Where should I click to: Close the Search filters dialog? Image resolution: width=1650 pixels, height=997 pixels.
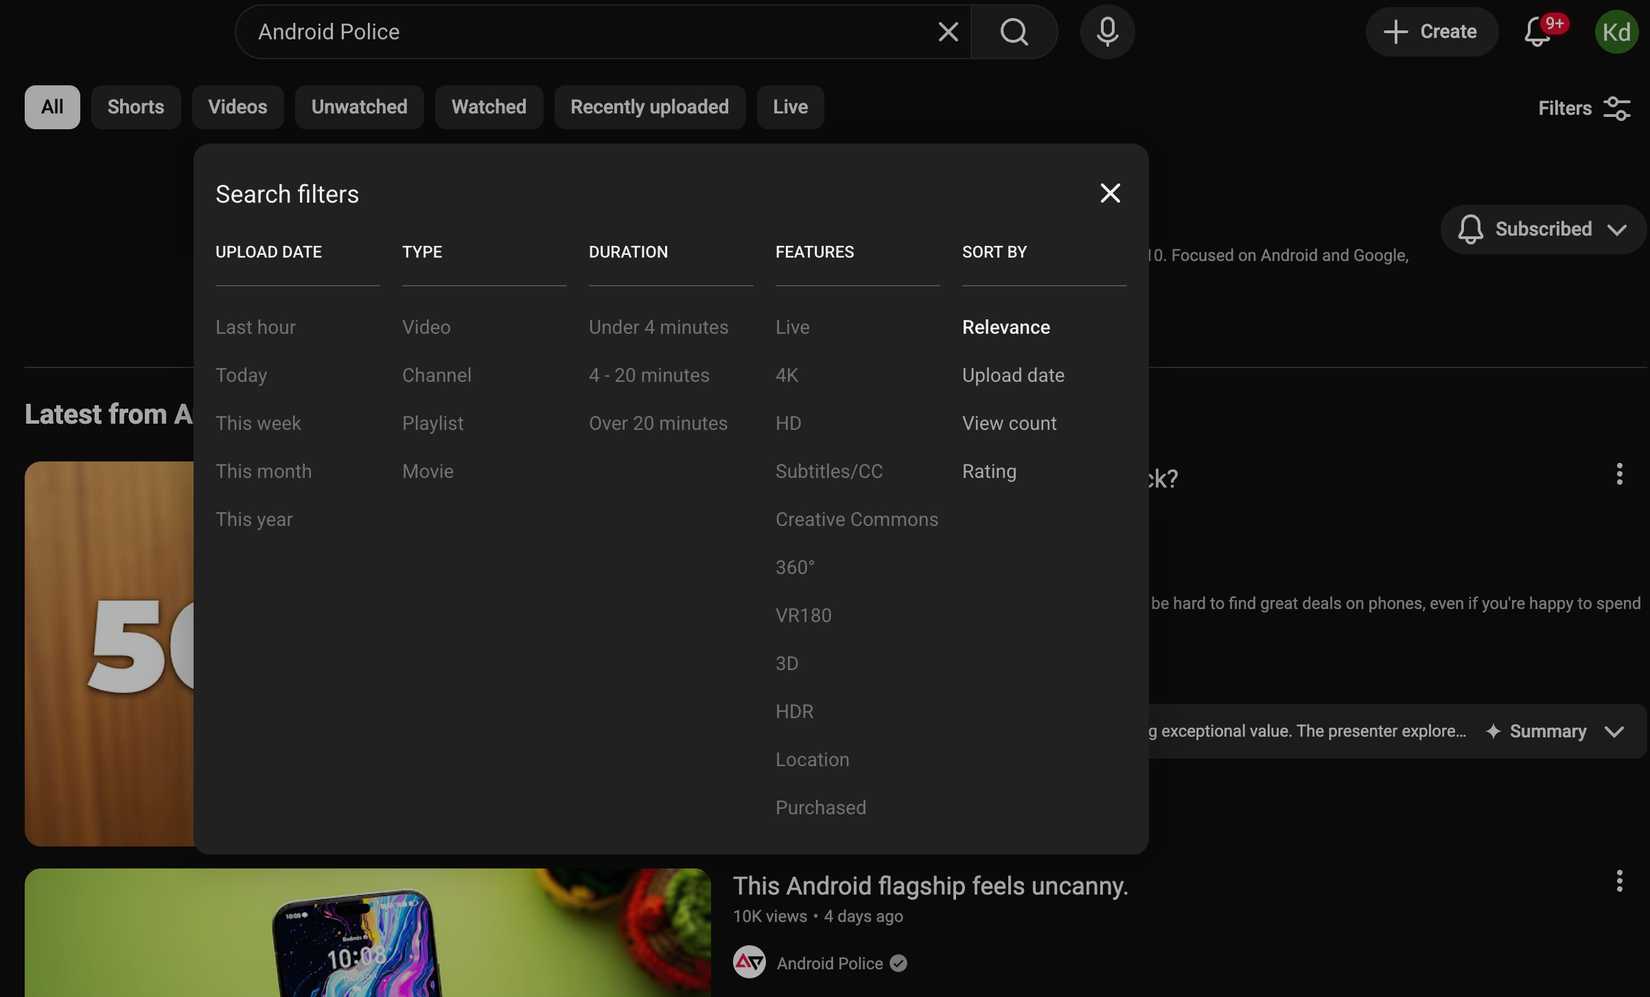(x=1110, y=193)
